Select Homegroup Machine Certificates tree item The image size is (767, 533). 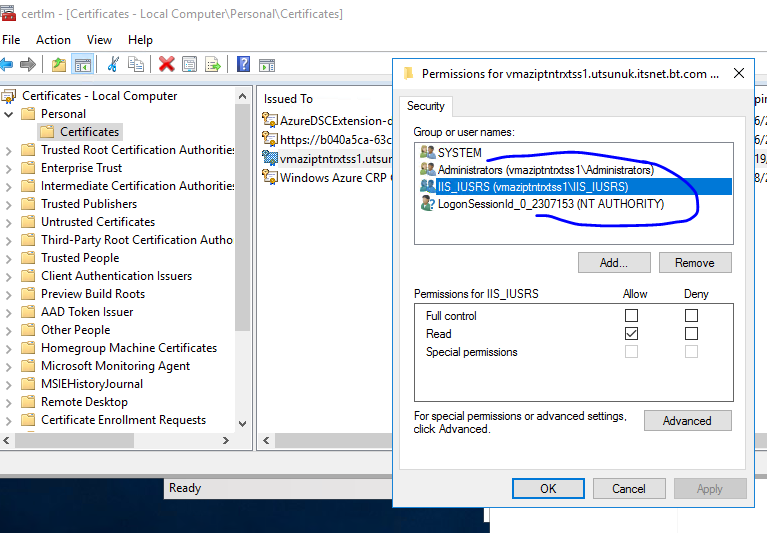pyautogui.click(x=129, y=348)
